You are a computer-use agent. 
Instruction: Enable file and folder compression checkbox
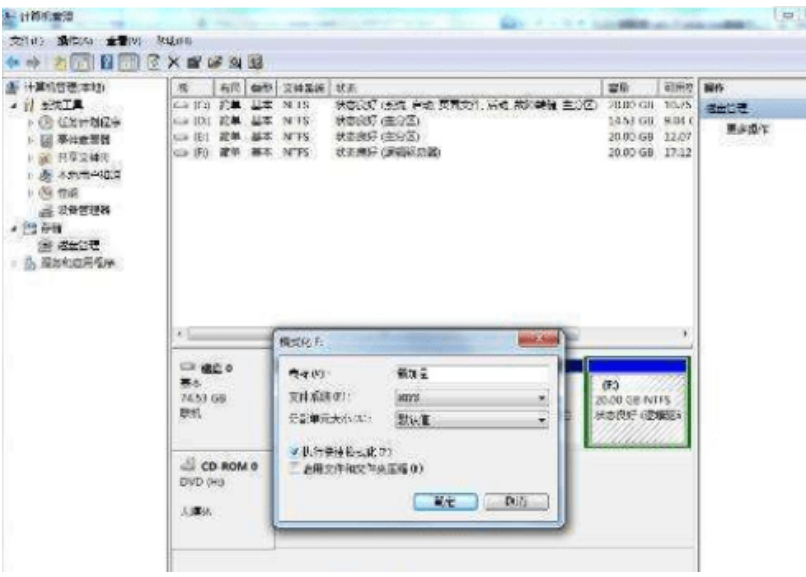[292, 467]
